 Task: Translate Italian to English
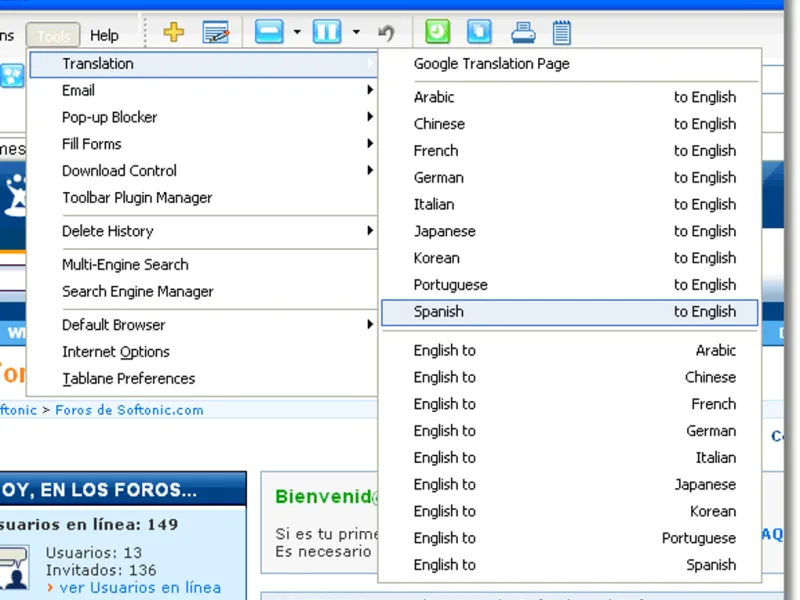pos(569,204)
